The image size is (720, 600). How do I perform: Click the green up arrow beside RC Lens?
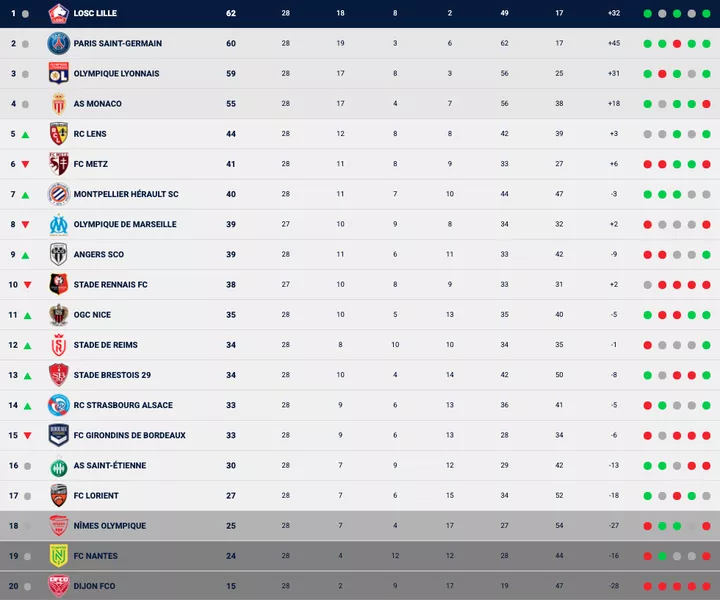click(26, 135)
